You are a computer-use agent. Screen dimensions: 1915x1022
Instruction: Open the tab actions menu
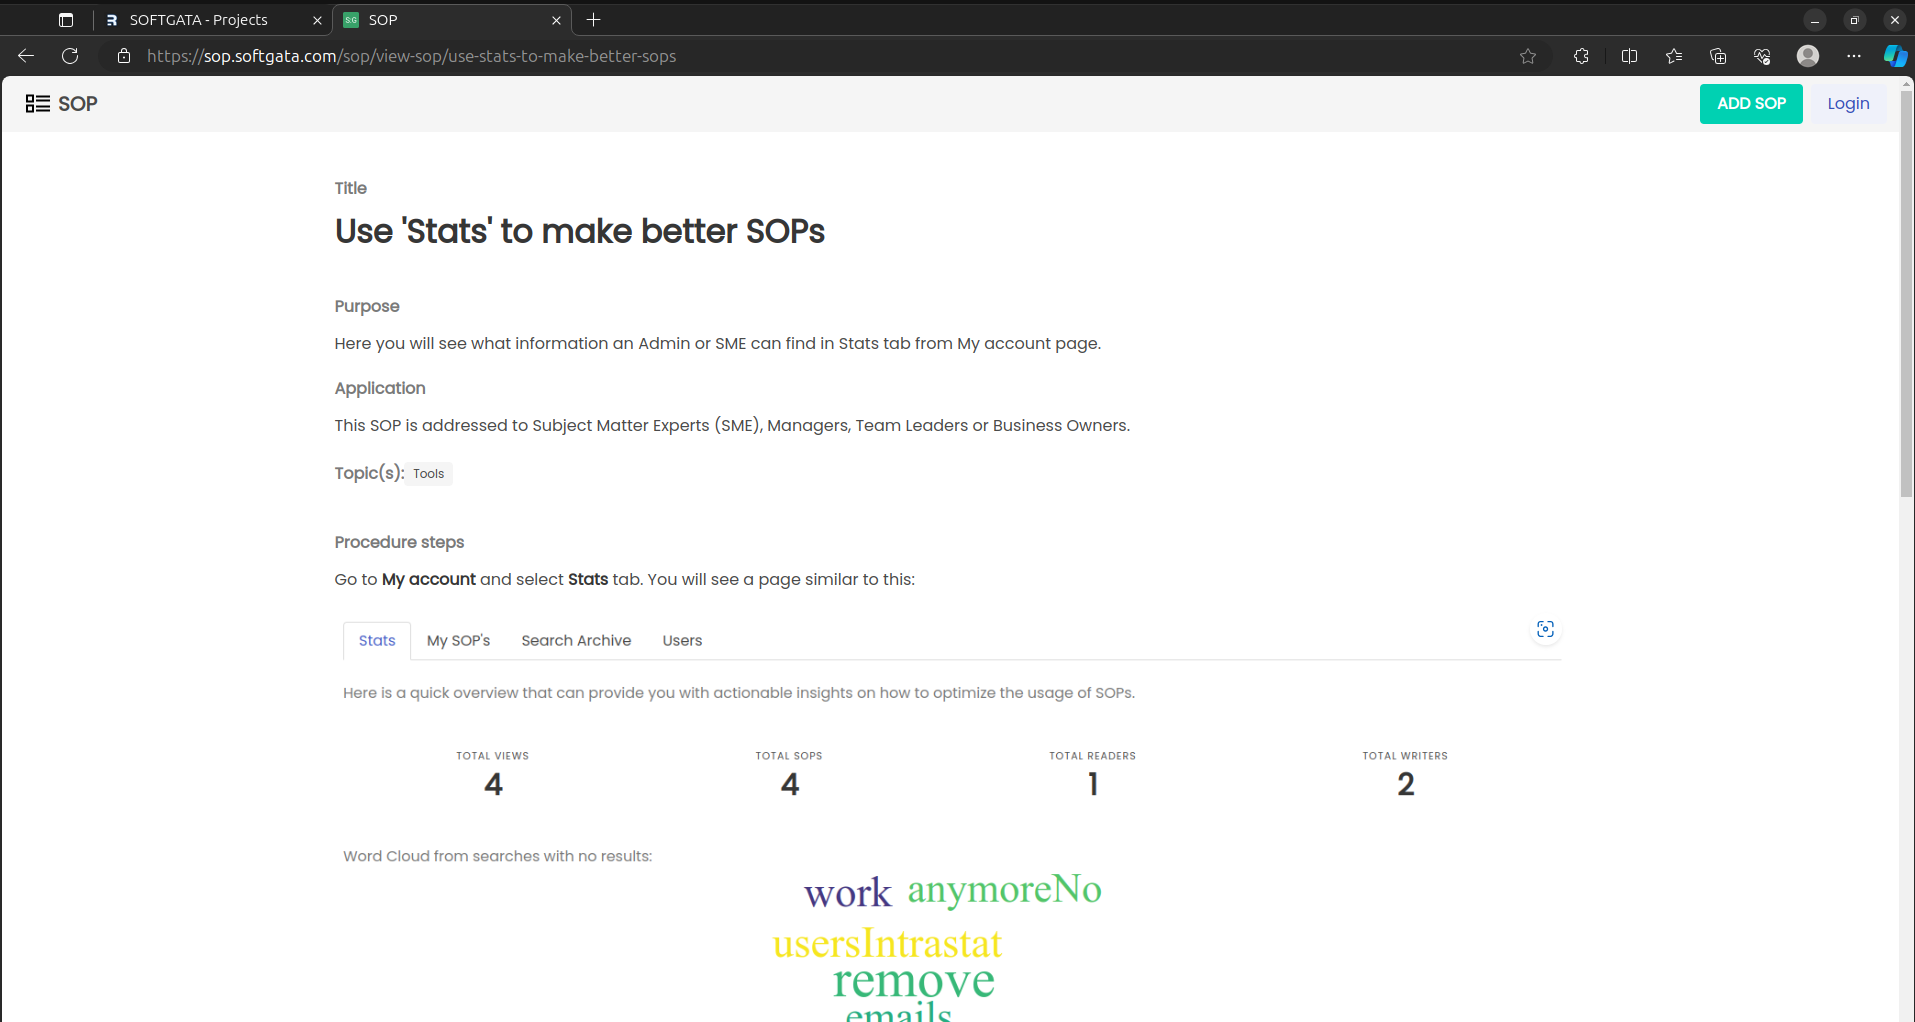66,20
